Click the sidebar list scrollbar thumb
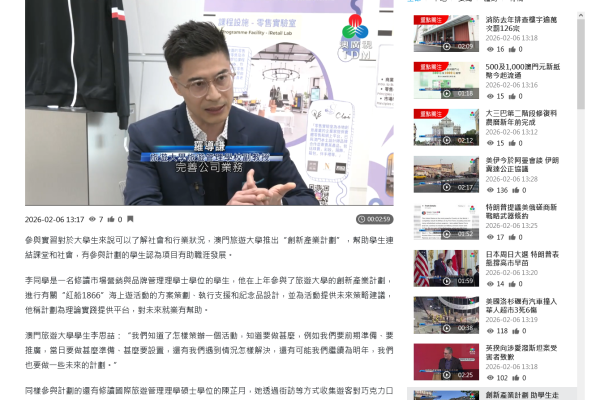 click(581, 64)
